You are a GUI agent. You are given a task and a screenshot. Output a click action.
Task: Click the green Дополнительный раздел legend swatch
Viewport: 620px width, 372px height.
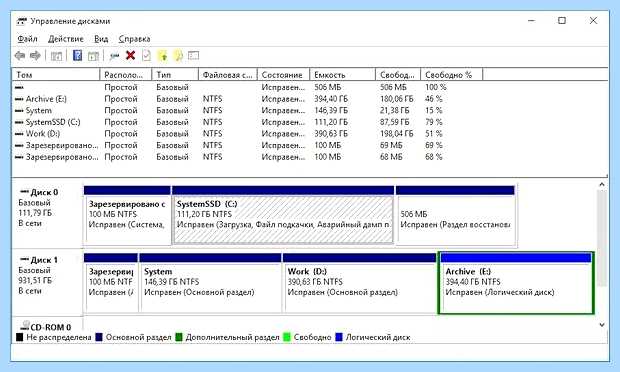click(179, 337)
